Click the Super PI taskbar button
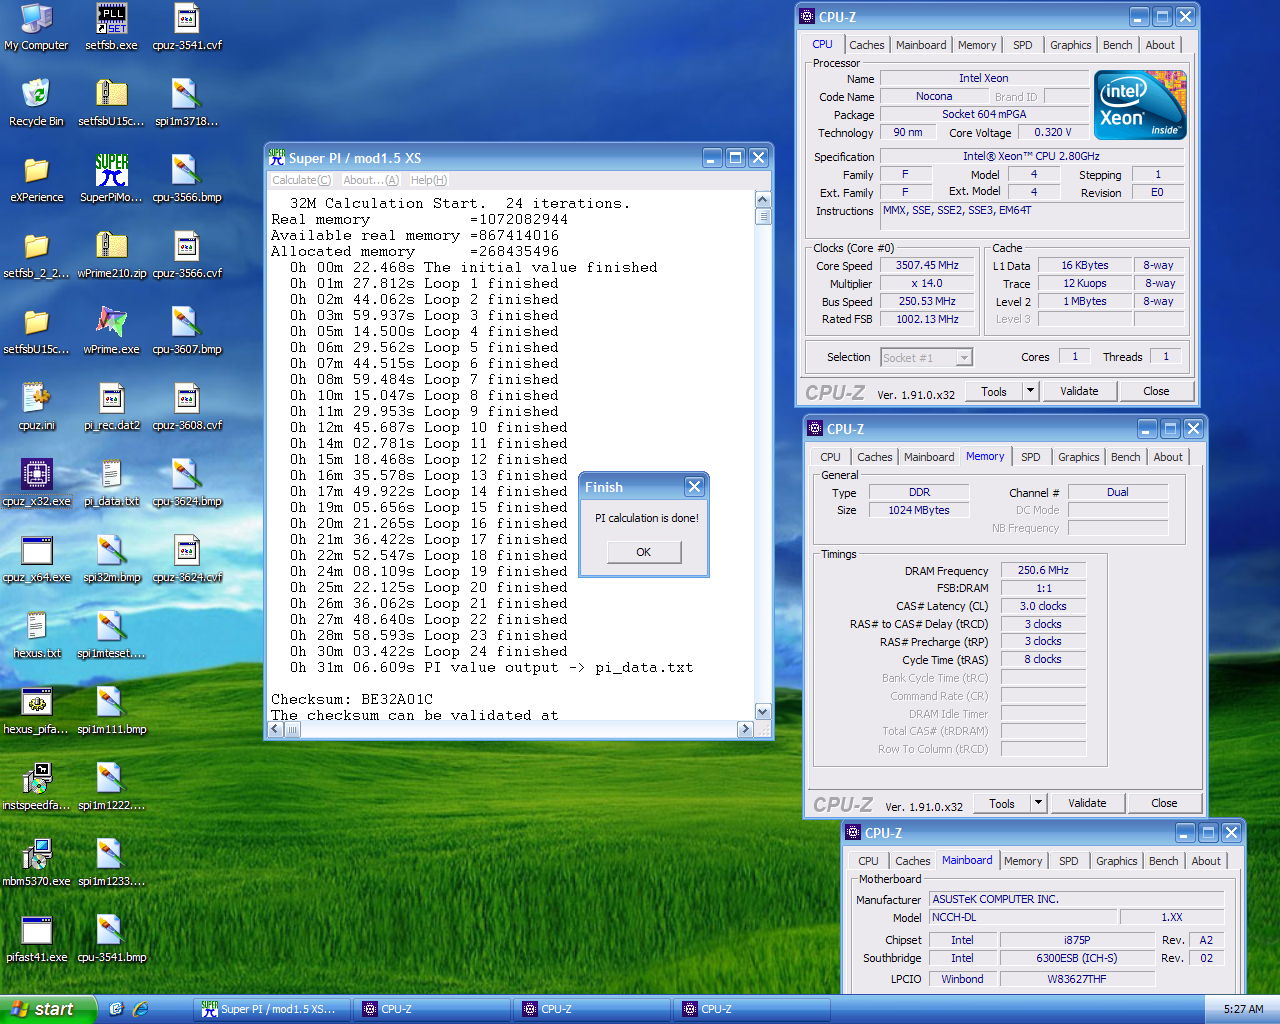 click(270, 1009)
